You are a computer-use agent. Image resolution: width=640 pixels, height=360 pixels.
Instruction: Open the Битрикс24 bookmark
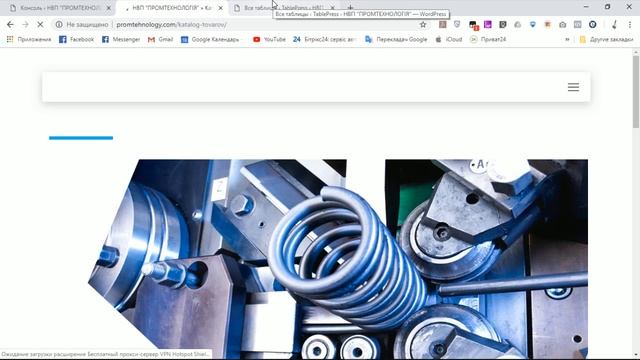coord(325,39)
